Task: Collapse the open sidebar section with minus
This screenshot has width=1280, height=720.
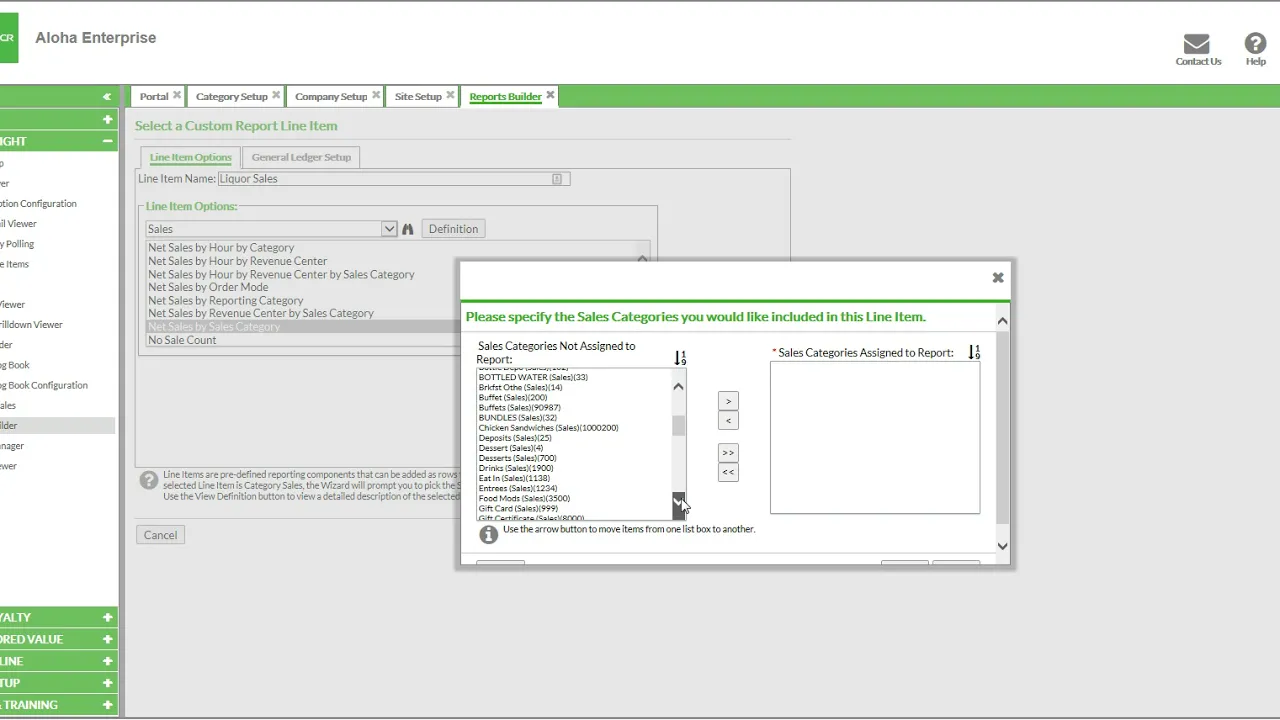Action: pos(107,142)
